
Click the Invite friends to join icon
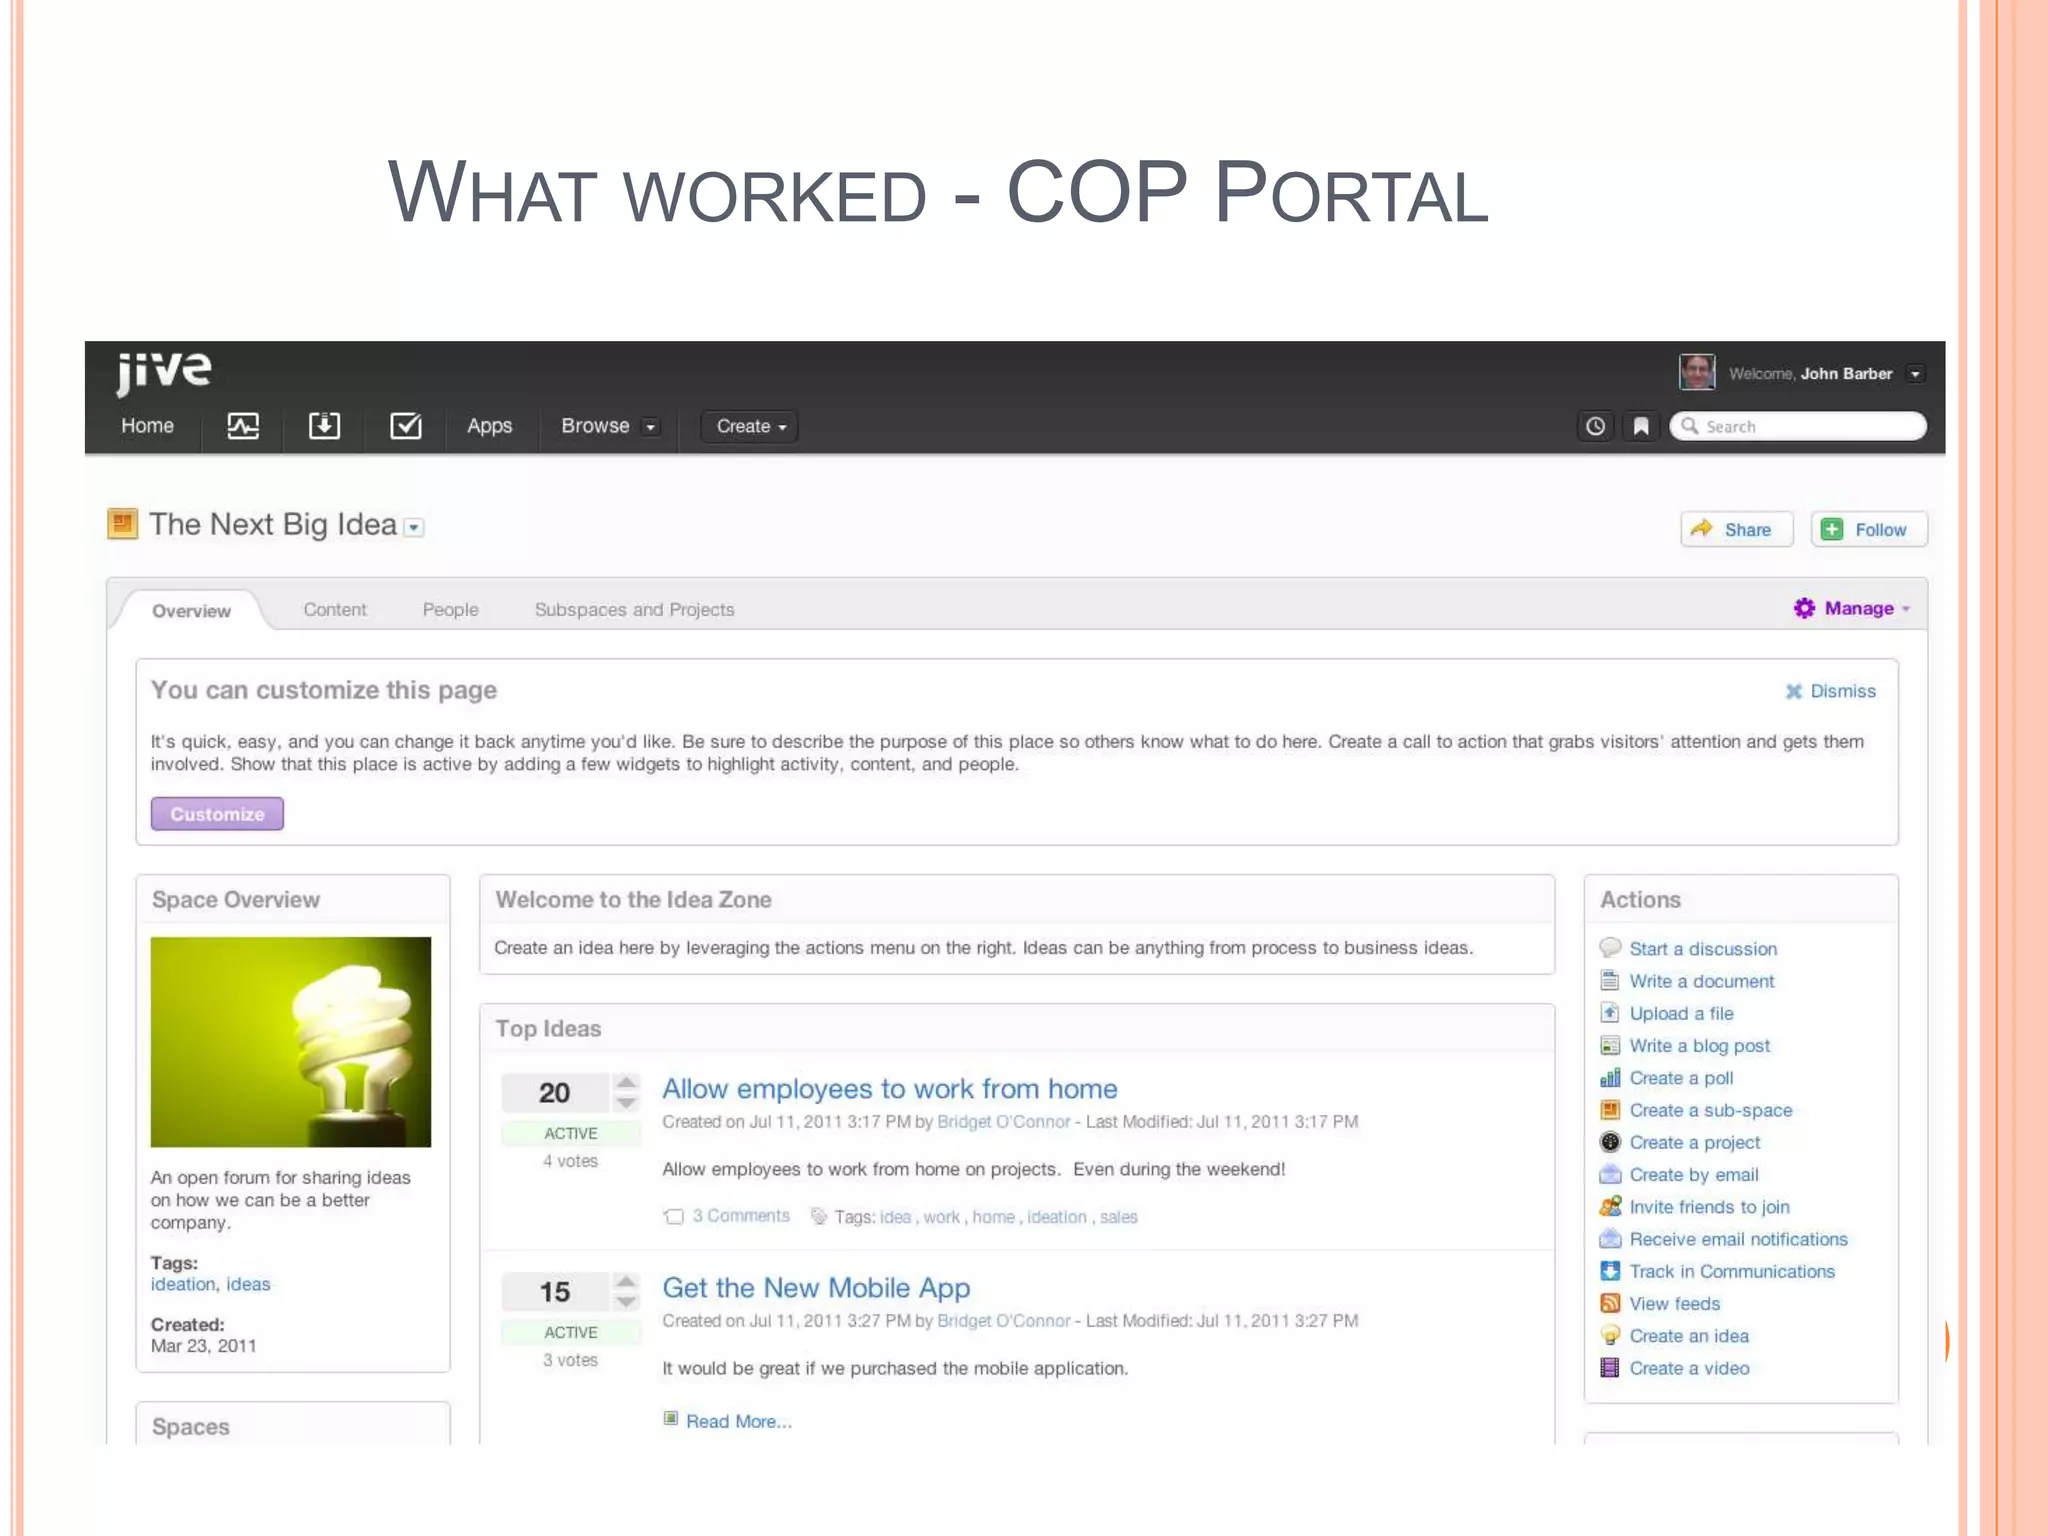point(1610,1206)
